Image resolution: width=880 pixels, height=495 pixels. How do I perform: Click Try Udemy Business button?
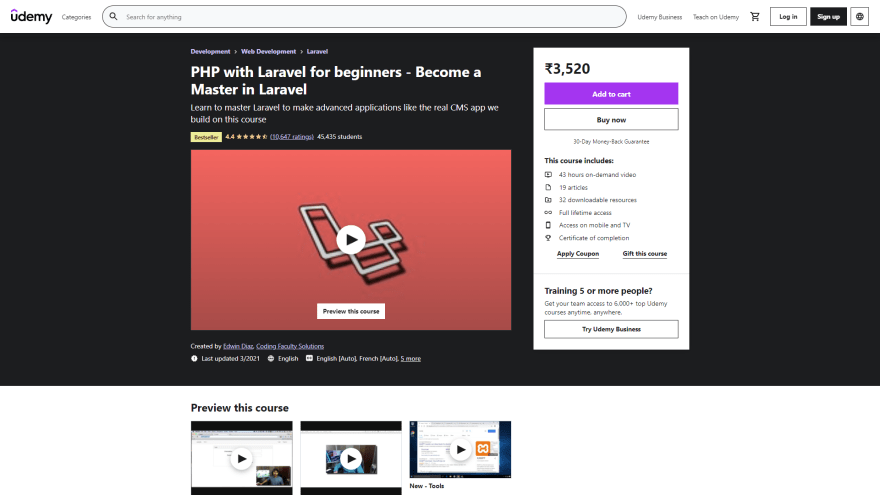pos(611,329)
